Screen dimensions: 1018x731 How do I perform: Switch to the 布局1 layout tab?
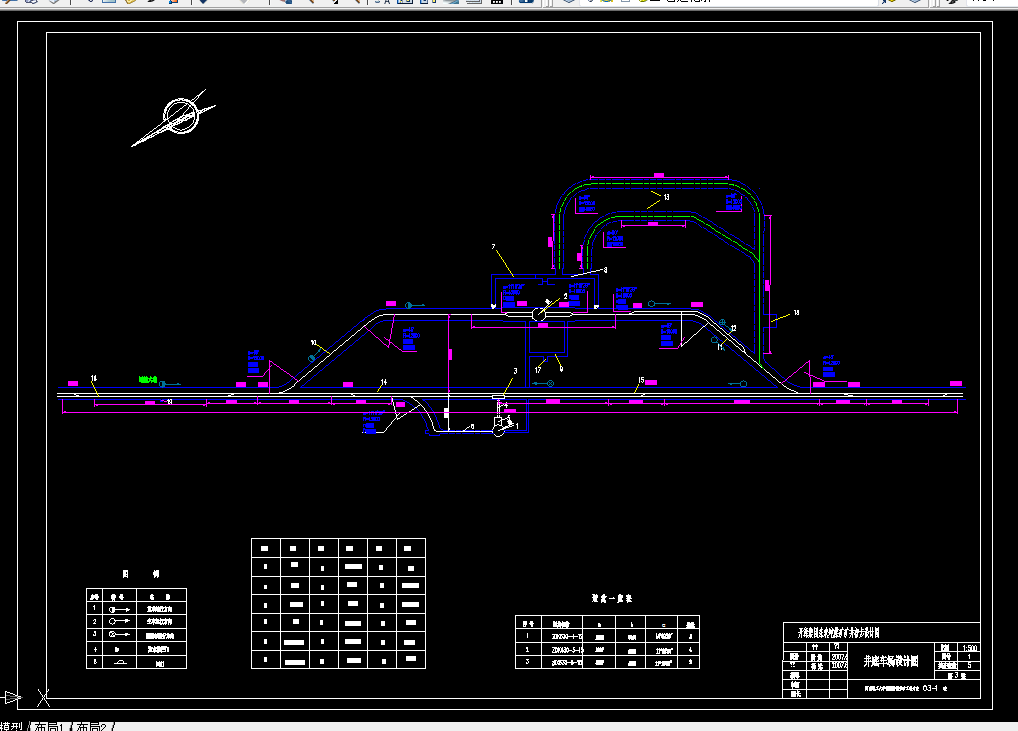tap(49, 726)
